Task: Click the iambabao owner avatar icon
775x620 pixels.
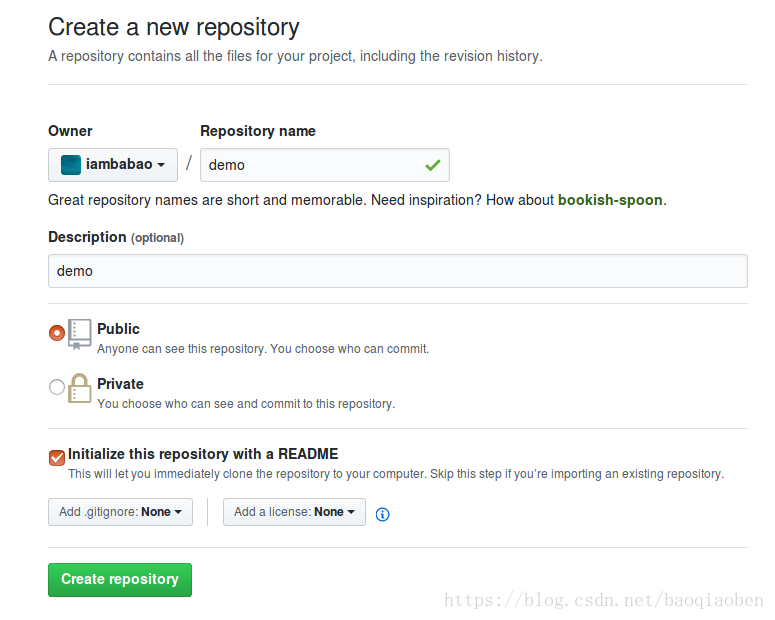Action: coord(71,165)
